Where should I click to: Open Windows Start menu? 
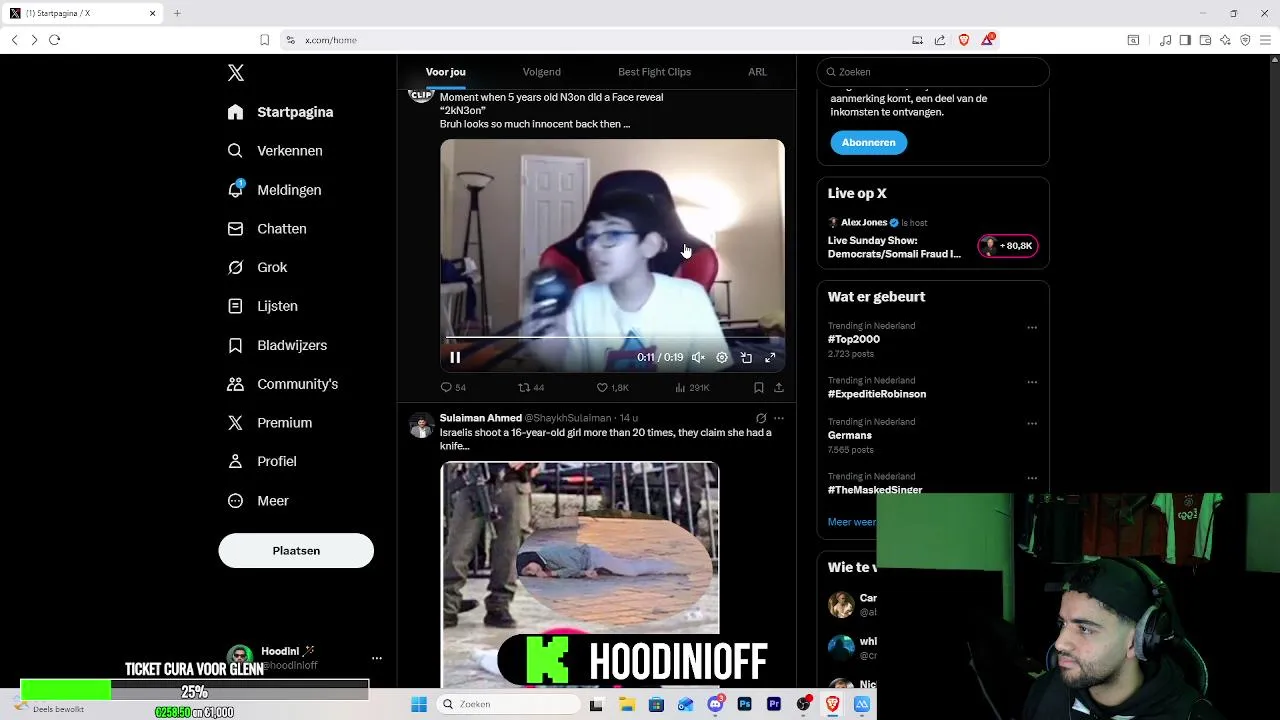click(x=418, y=704)
